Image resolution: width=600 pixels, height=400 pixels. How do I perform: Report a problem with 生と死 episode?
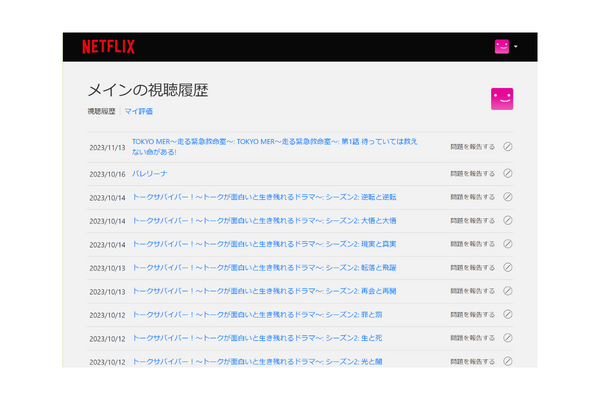click(472, 338)
